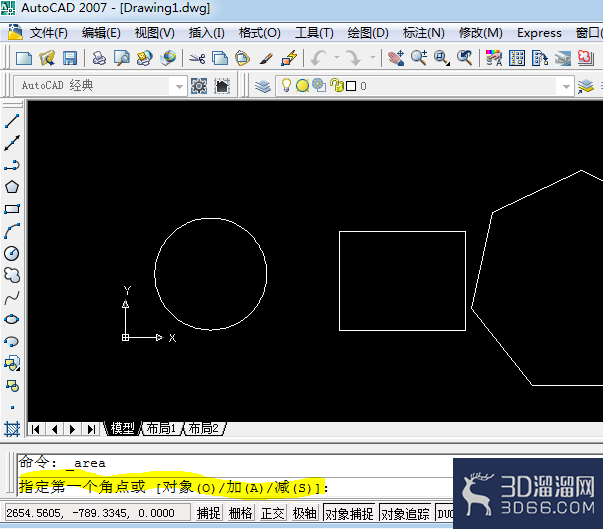Activate Zoom Realtime tool
This screenshot has height=529, width=603.
click(x=419, y=58)
